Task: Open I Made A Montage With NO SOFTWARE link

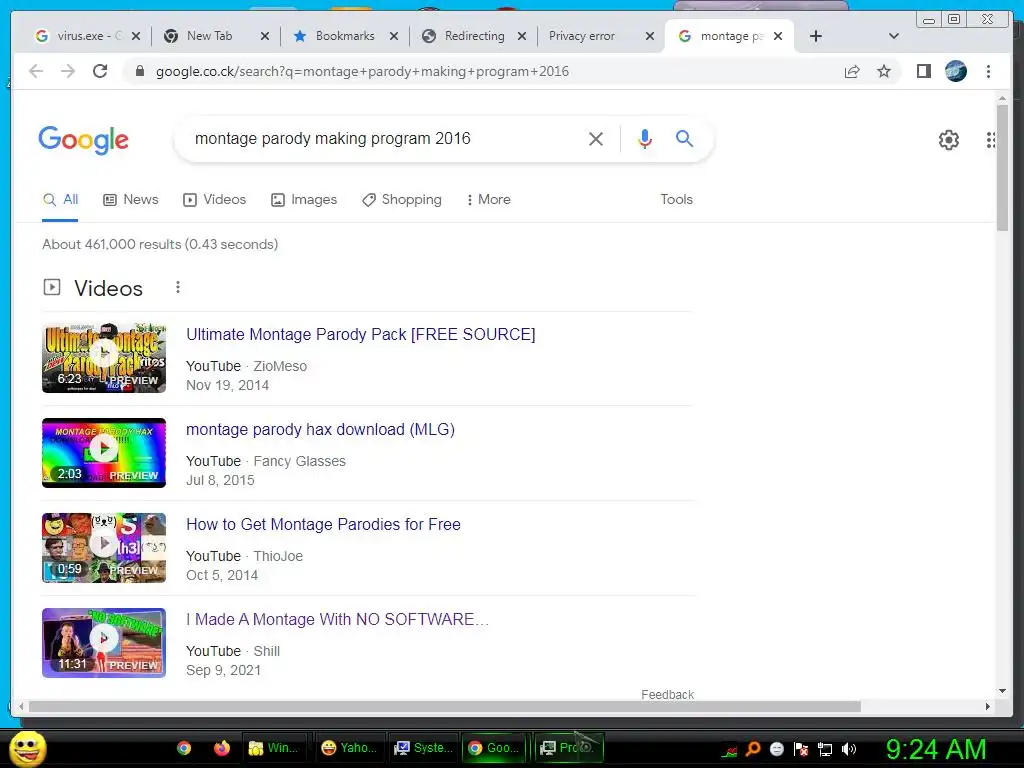Action: pos(337,619)
